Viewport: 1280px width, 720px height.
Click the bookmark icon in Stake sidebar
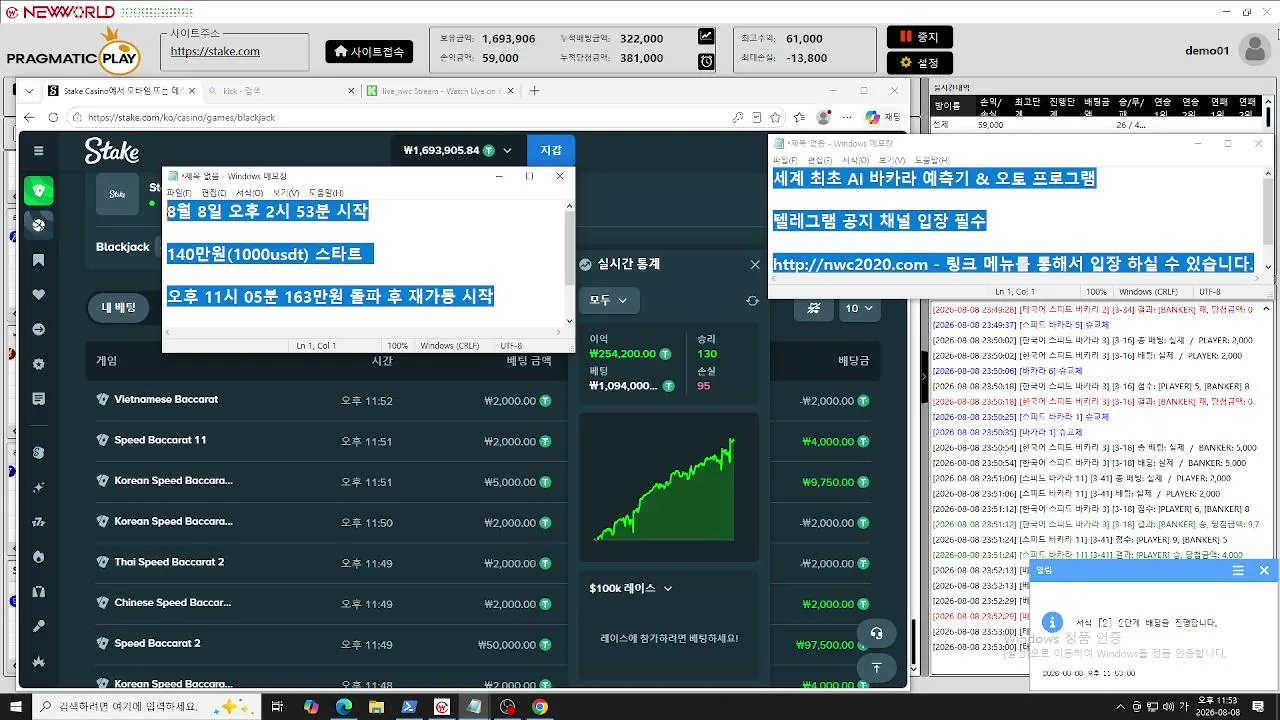tap(39, 260)
